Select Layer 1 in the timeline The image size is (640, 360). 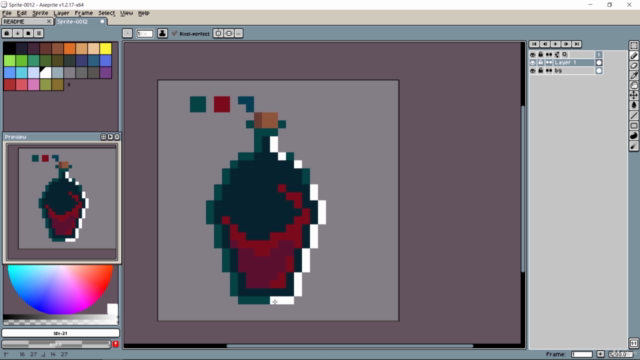(x=573, y=62)
